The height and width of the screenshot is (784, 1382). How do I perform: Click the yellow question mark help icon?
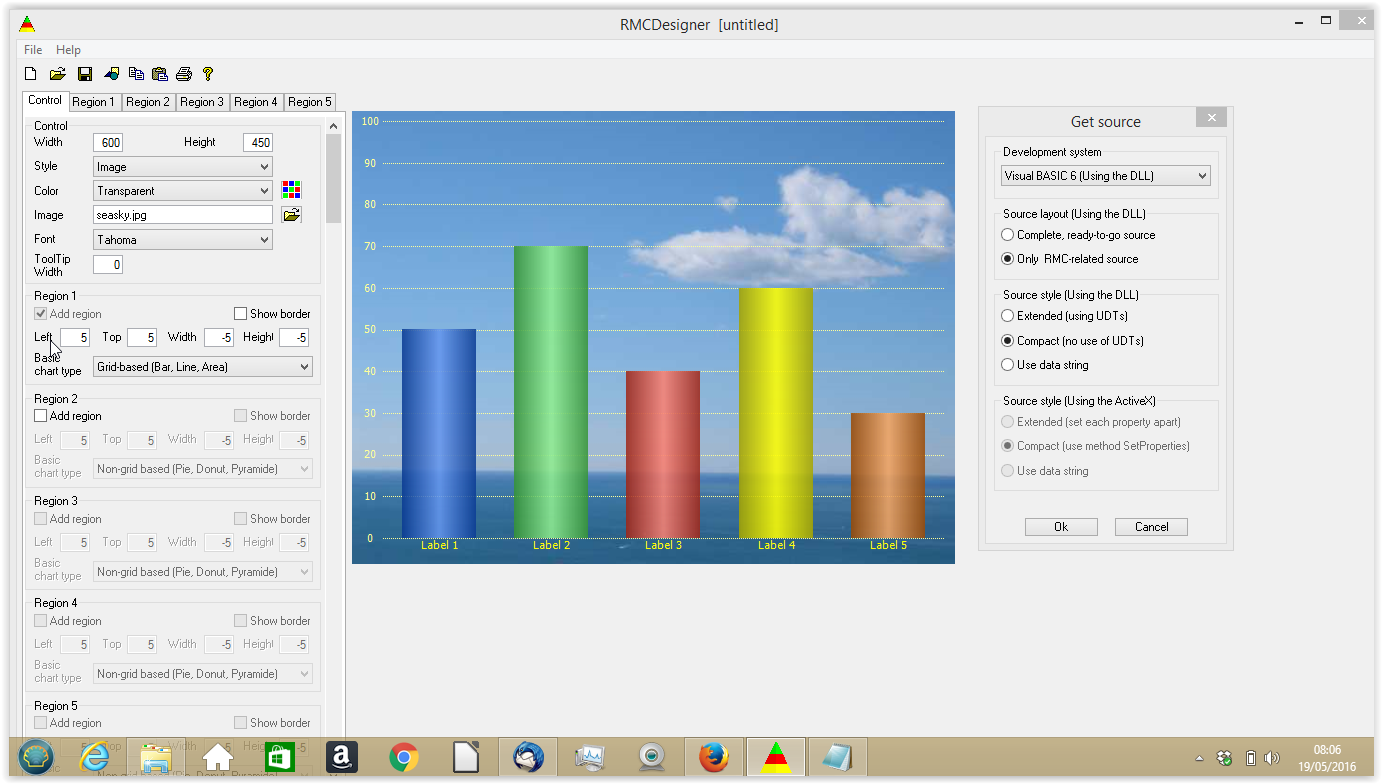pyautogui.click(x=208, y=74)
